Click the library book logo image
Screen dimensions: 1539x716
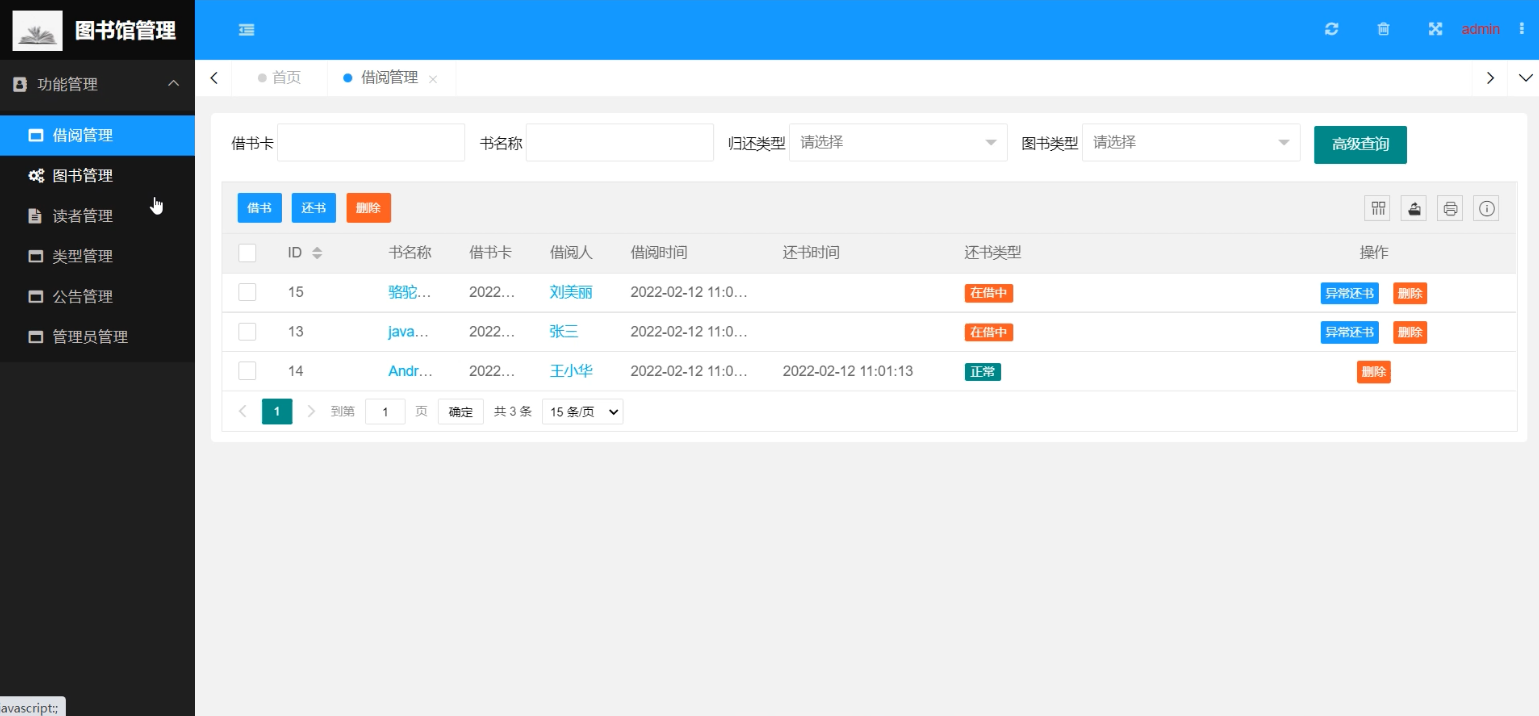[37, 30]
